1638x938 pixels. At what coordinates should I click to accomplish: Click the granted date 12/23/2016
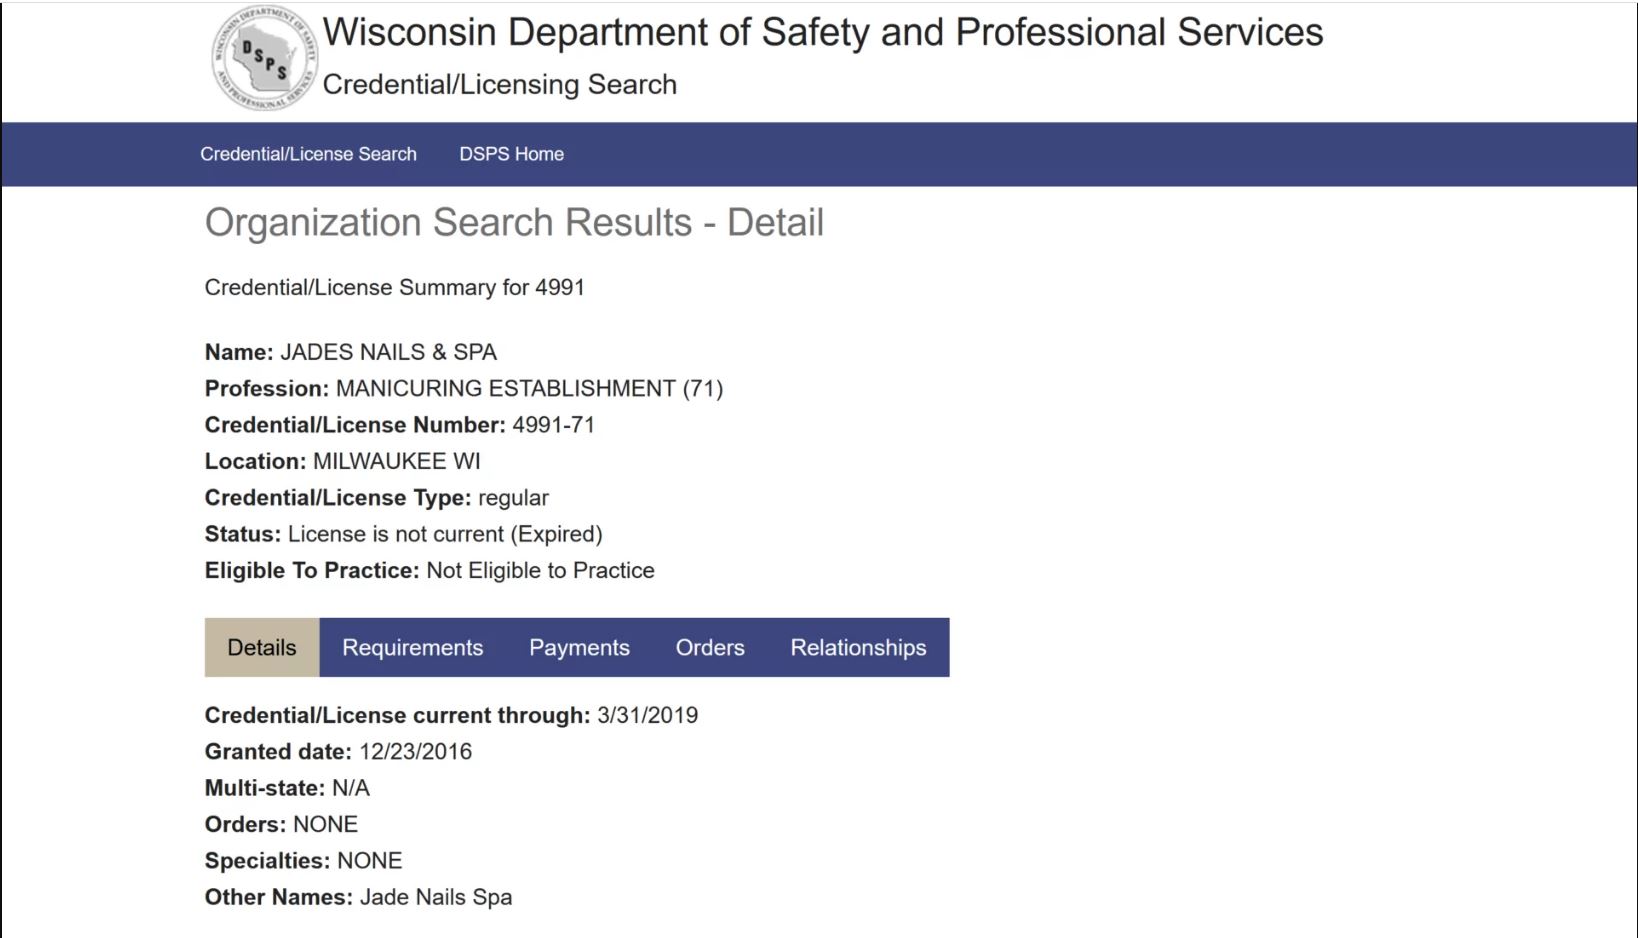415,751
